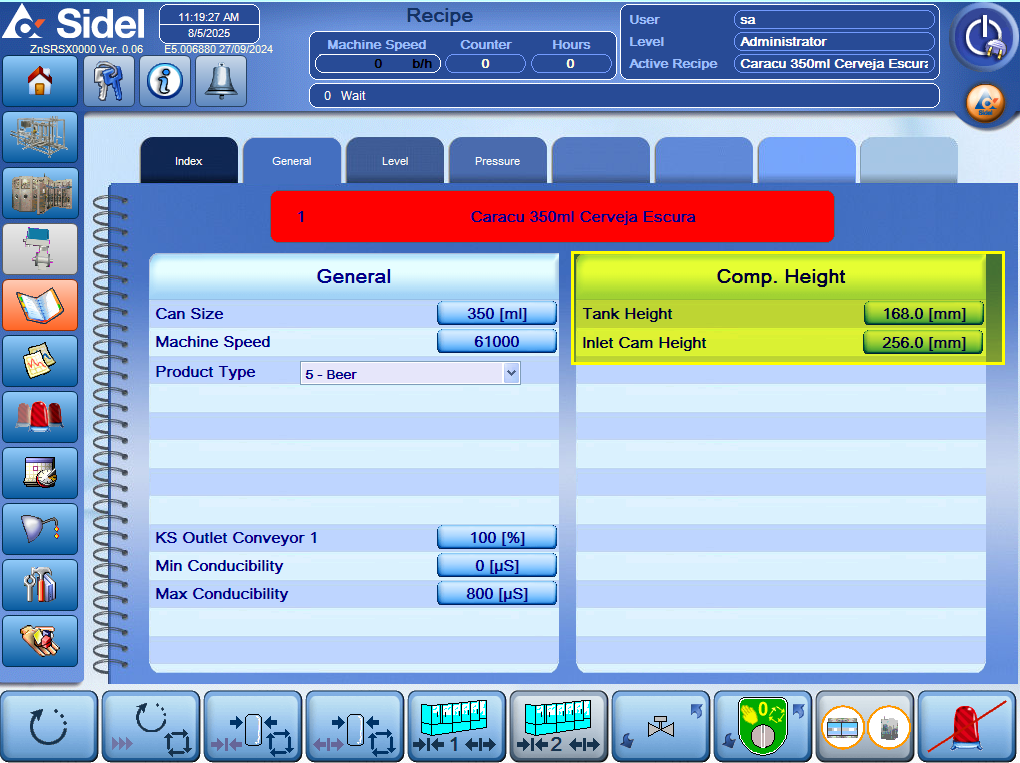The height and width of the screenshot is (763, 1020).
Task: Edit the Min Conducibility value
Action: (x=497, y=566)
